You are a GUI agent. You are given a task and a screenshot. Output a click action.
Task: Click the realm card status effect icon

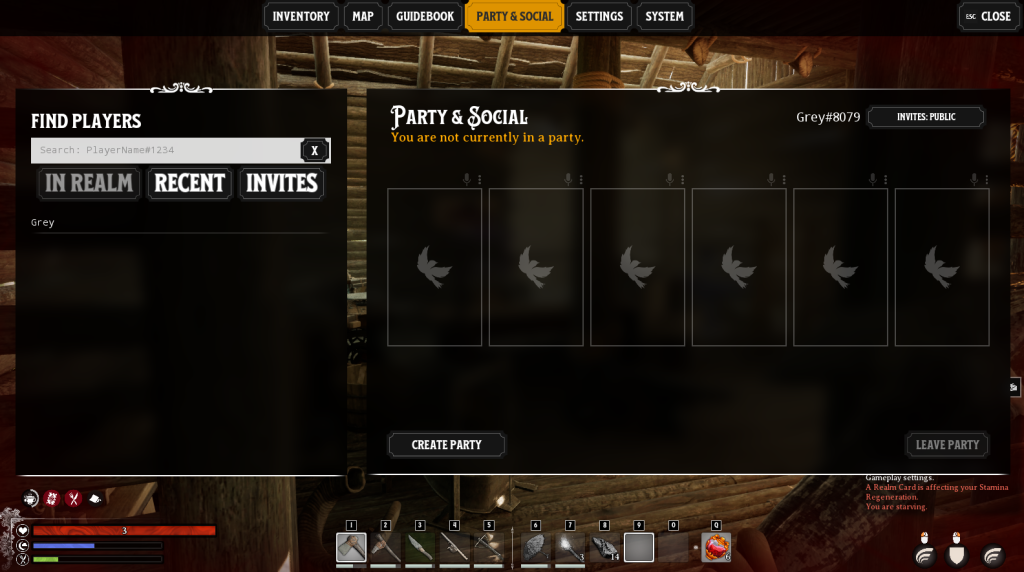[x=52, y=499]
